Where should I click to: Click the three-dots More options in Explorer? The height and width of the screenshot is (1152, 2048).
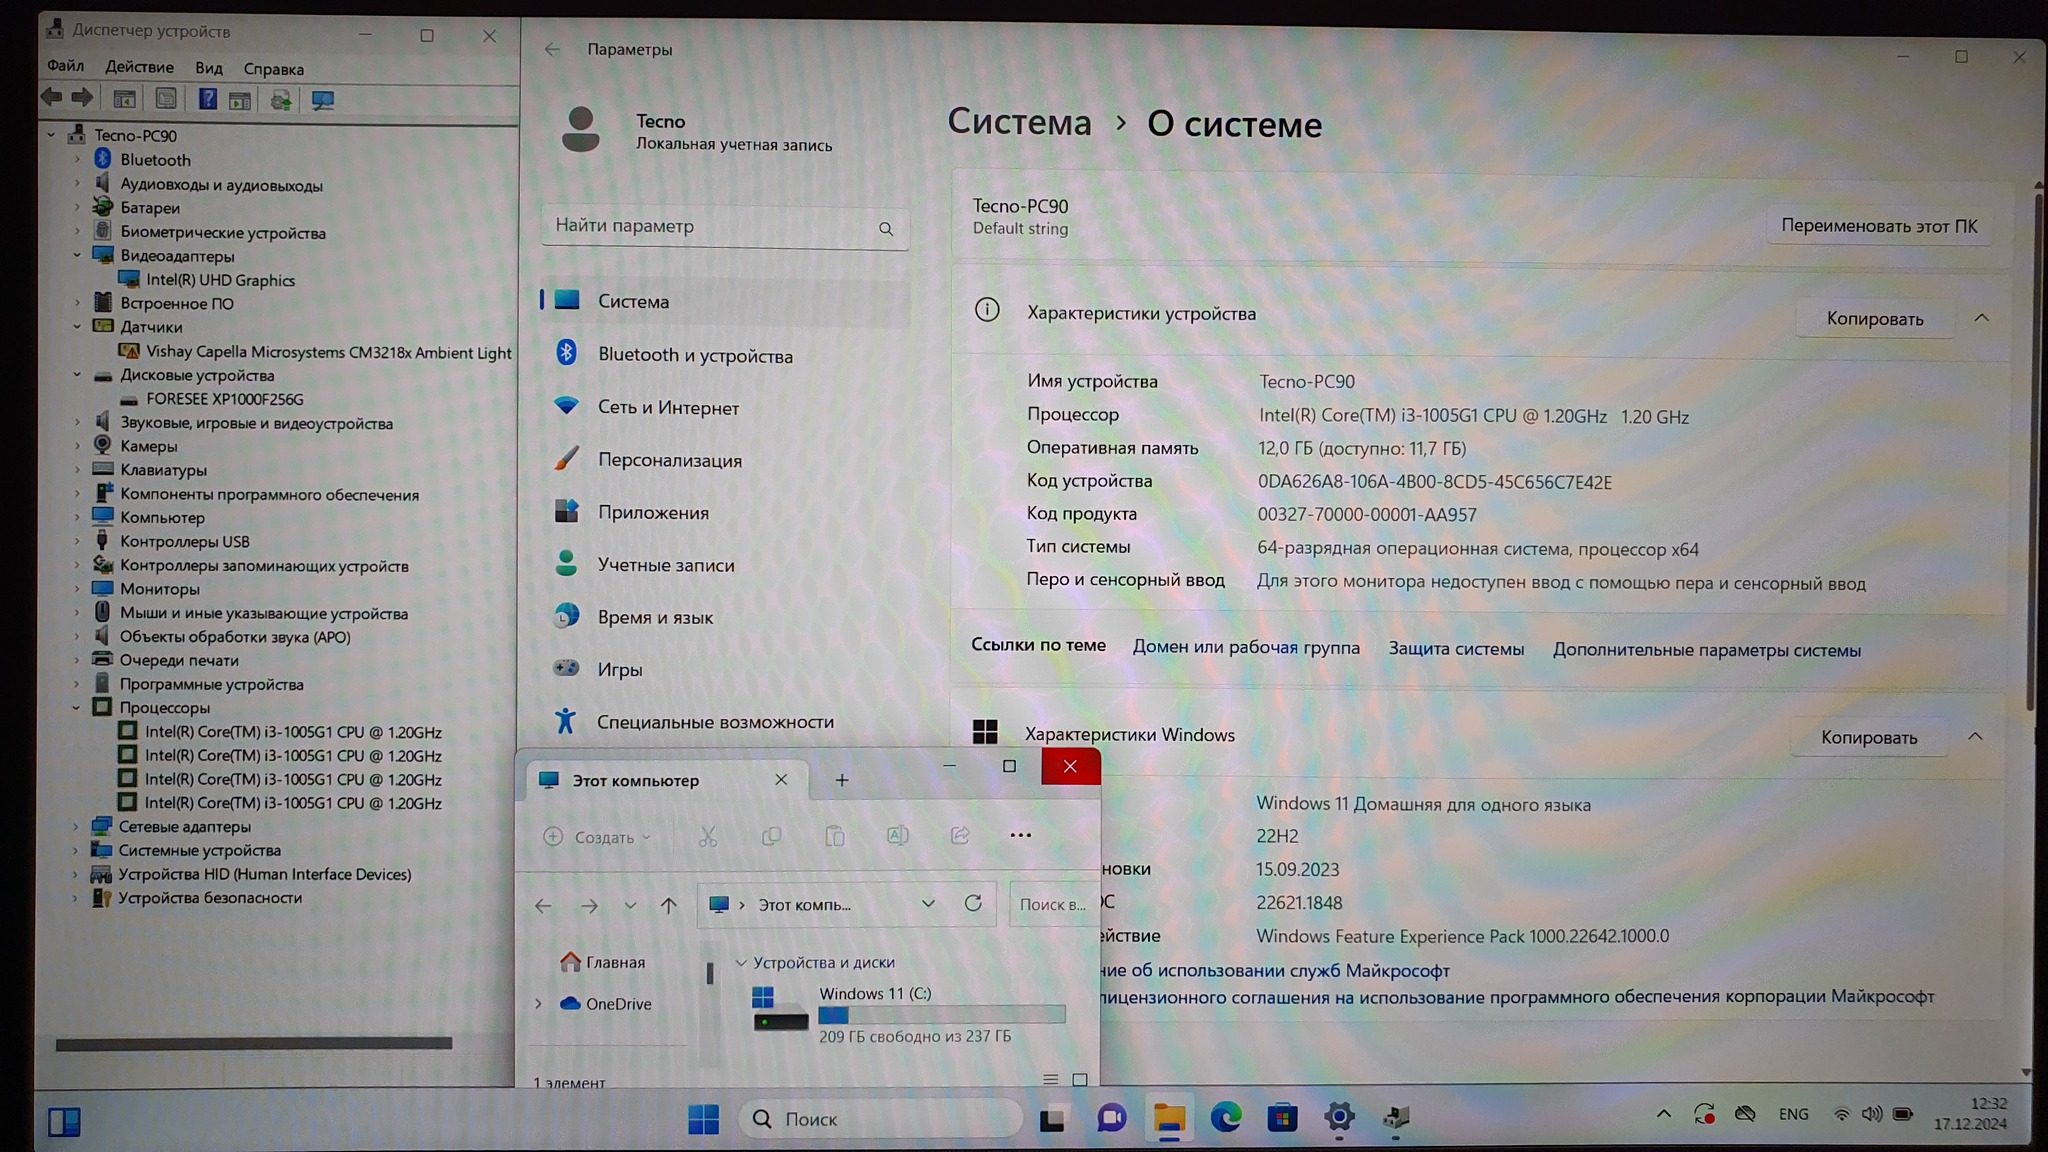tap(1020, 836)
